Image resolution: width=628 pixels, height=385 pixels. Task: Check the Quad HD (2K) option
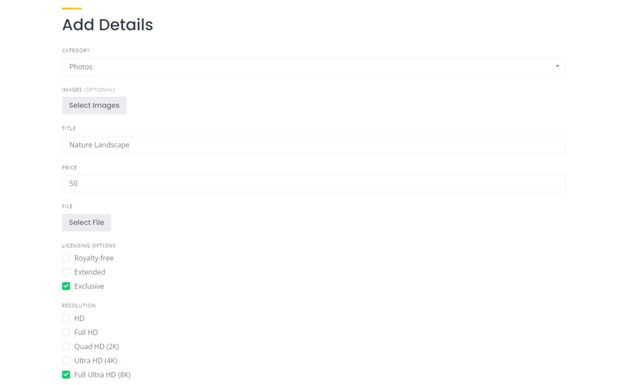(x=66, y=346)
